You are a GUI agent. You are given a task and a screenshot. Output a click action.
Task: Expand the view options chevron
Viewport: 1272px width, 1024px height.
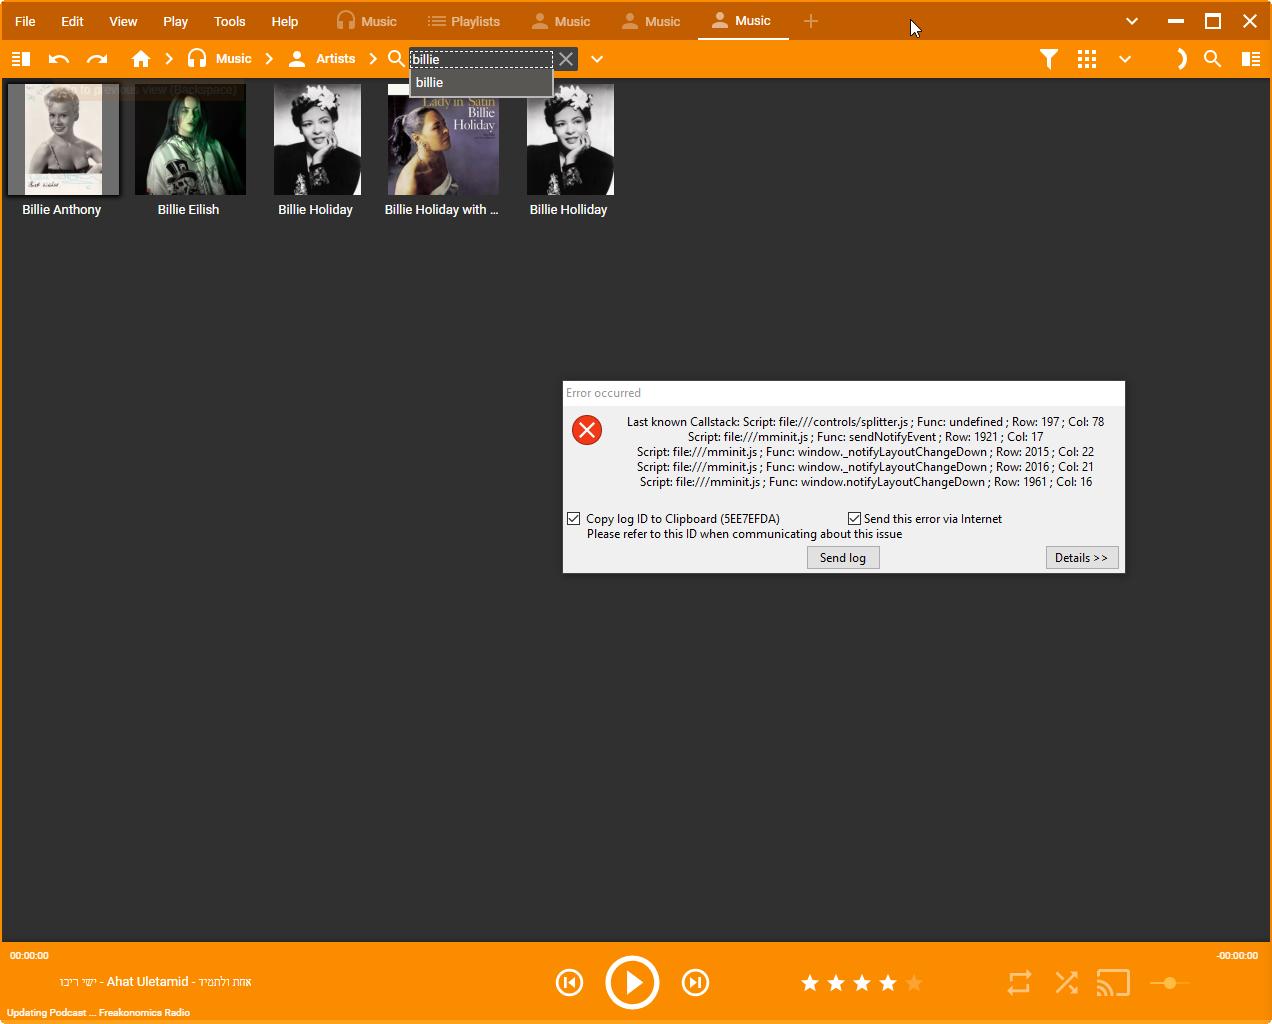click(1125, 59)
